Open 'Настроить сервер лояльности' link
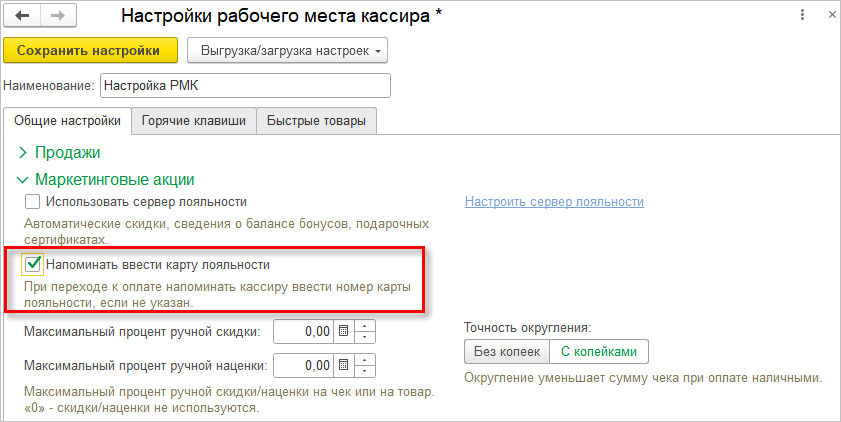The width and height of the screenshot is (841, 422). point(554,202)
